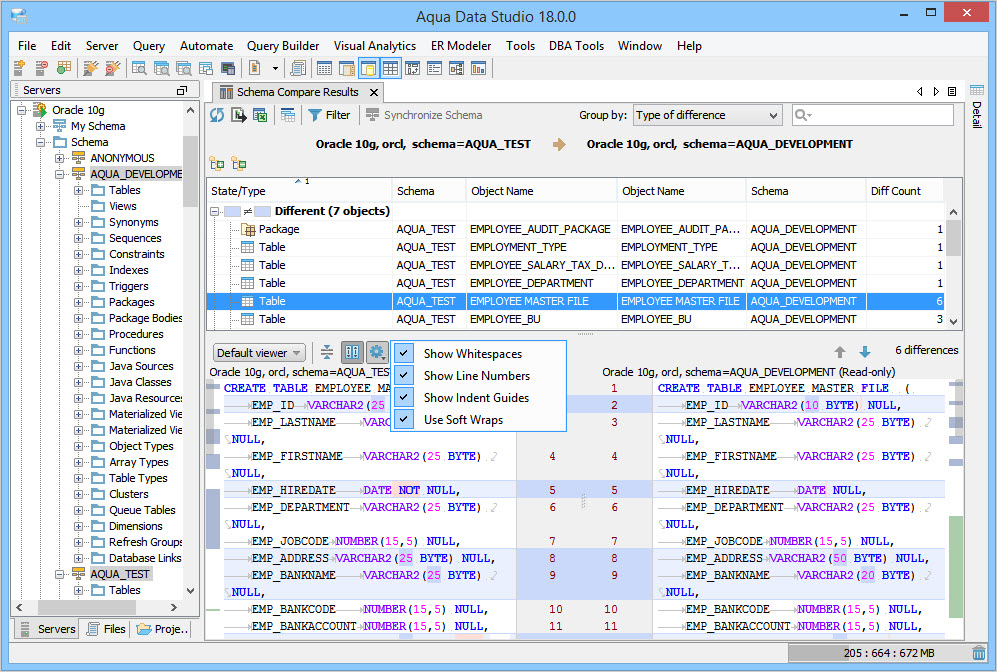Click the expand all groups icon
The image size is (997, 672).
[x=217, y=163]
